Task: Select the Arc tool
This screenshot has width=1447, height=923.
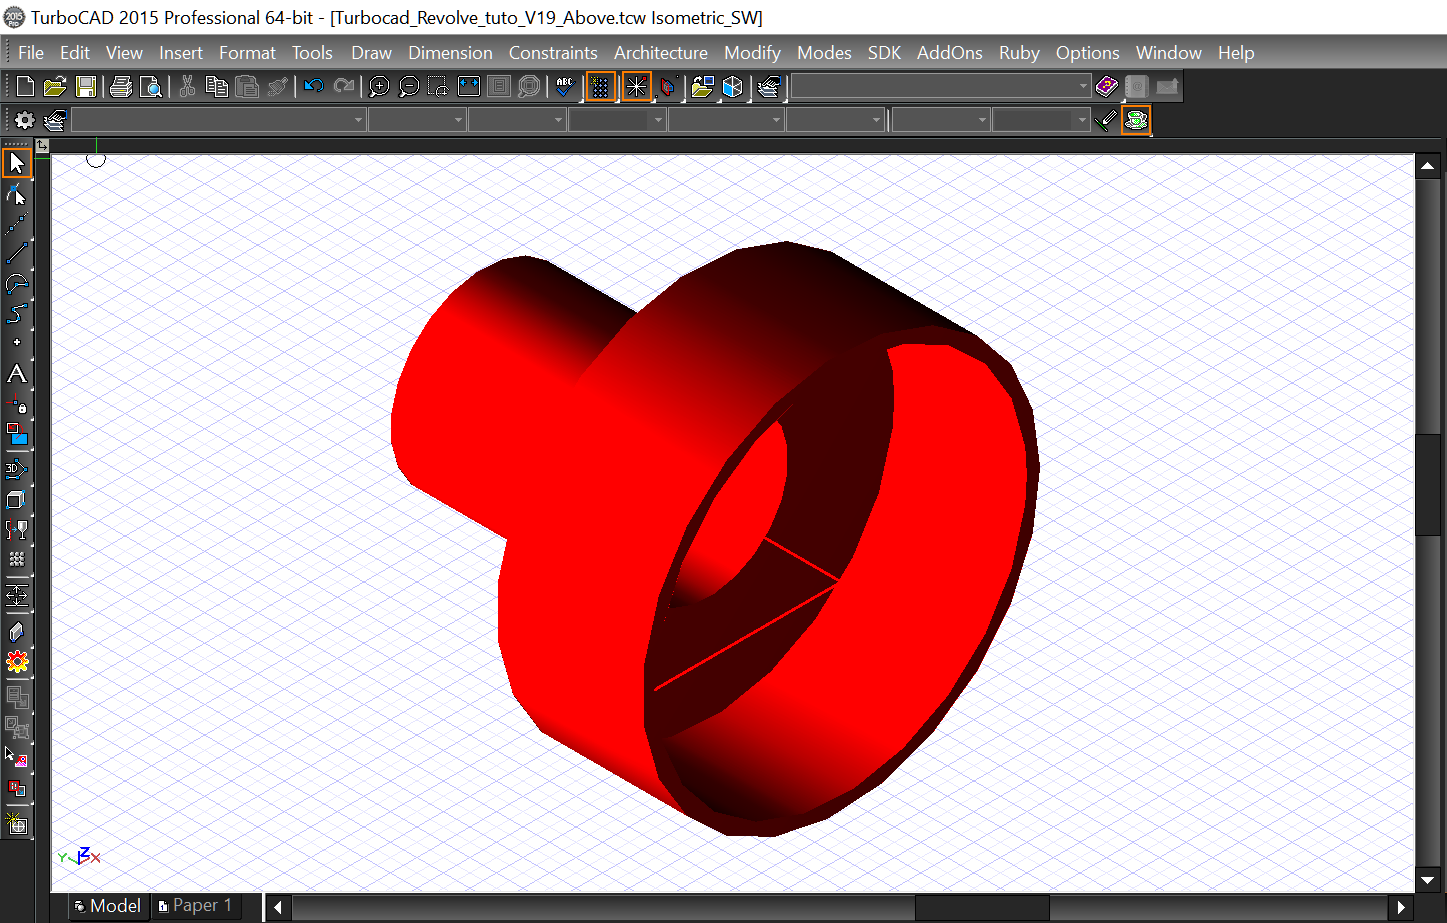Action: pos(17,284)
